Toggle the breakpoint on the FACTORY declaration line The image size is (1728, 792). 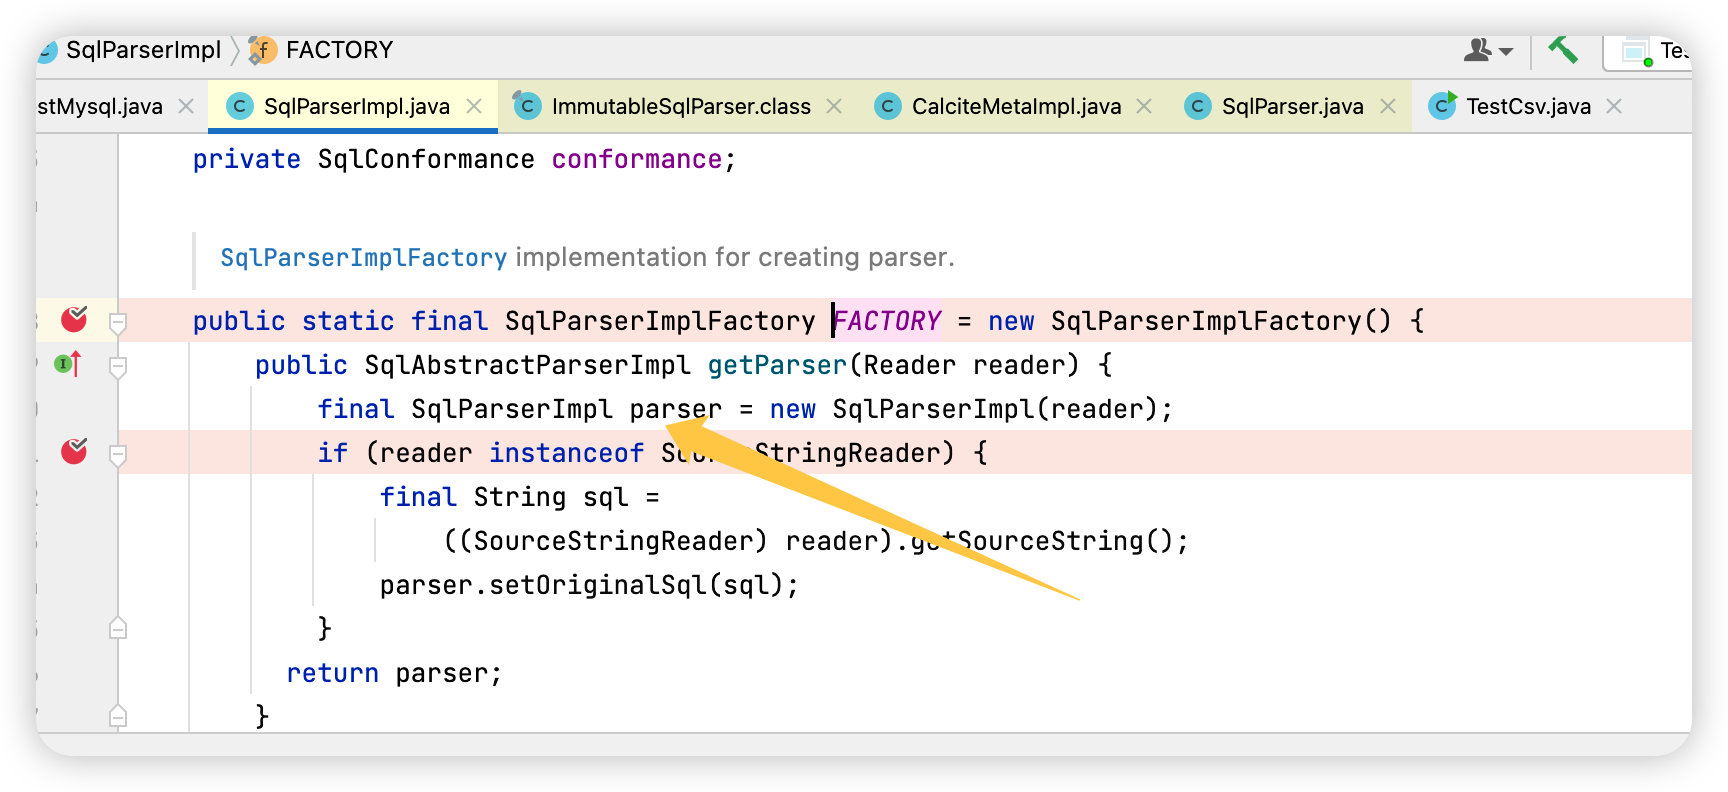coord(75,320)
